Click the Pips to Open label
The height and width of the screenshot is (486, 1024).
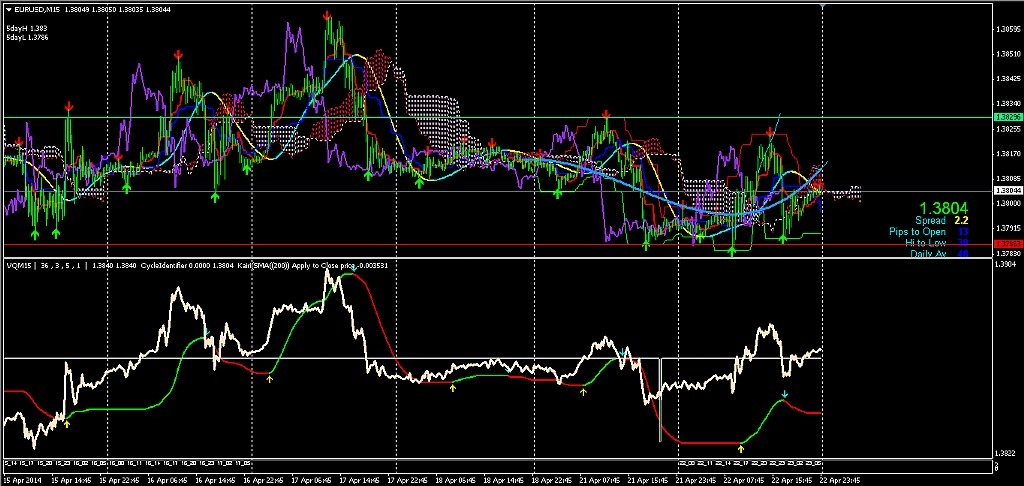click(x=917, y=232)
